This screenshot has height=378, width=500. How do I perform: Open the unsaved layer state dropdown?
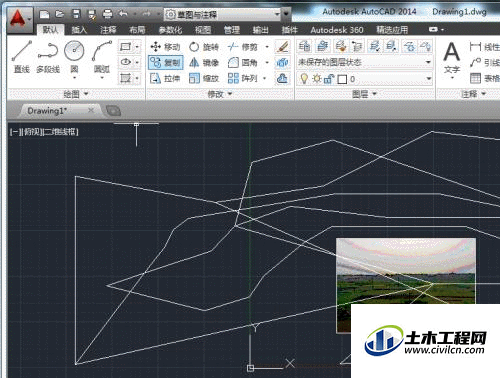[x=365, y=62]
